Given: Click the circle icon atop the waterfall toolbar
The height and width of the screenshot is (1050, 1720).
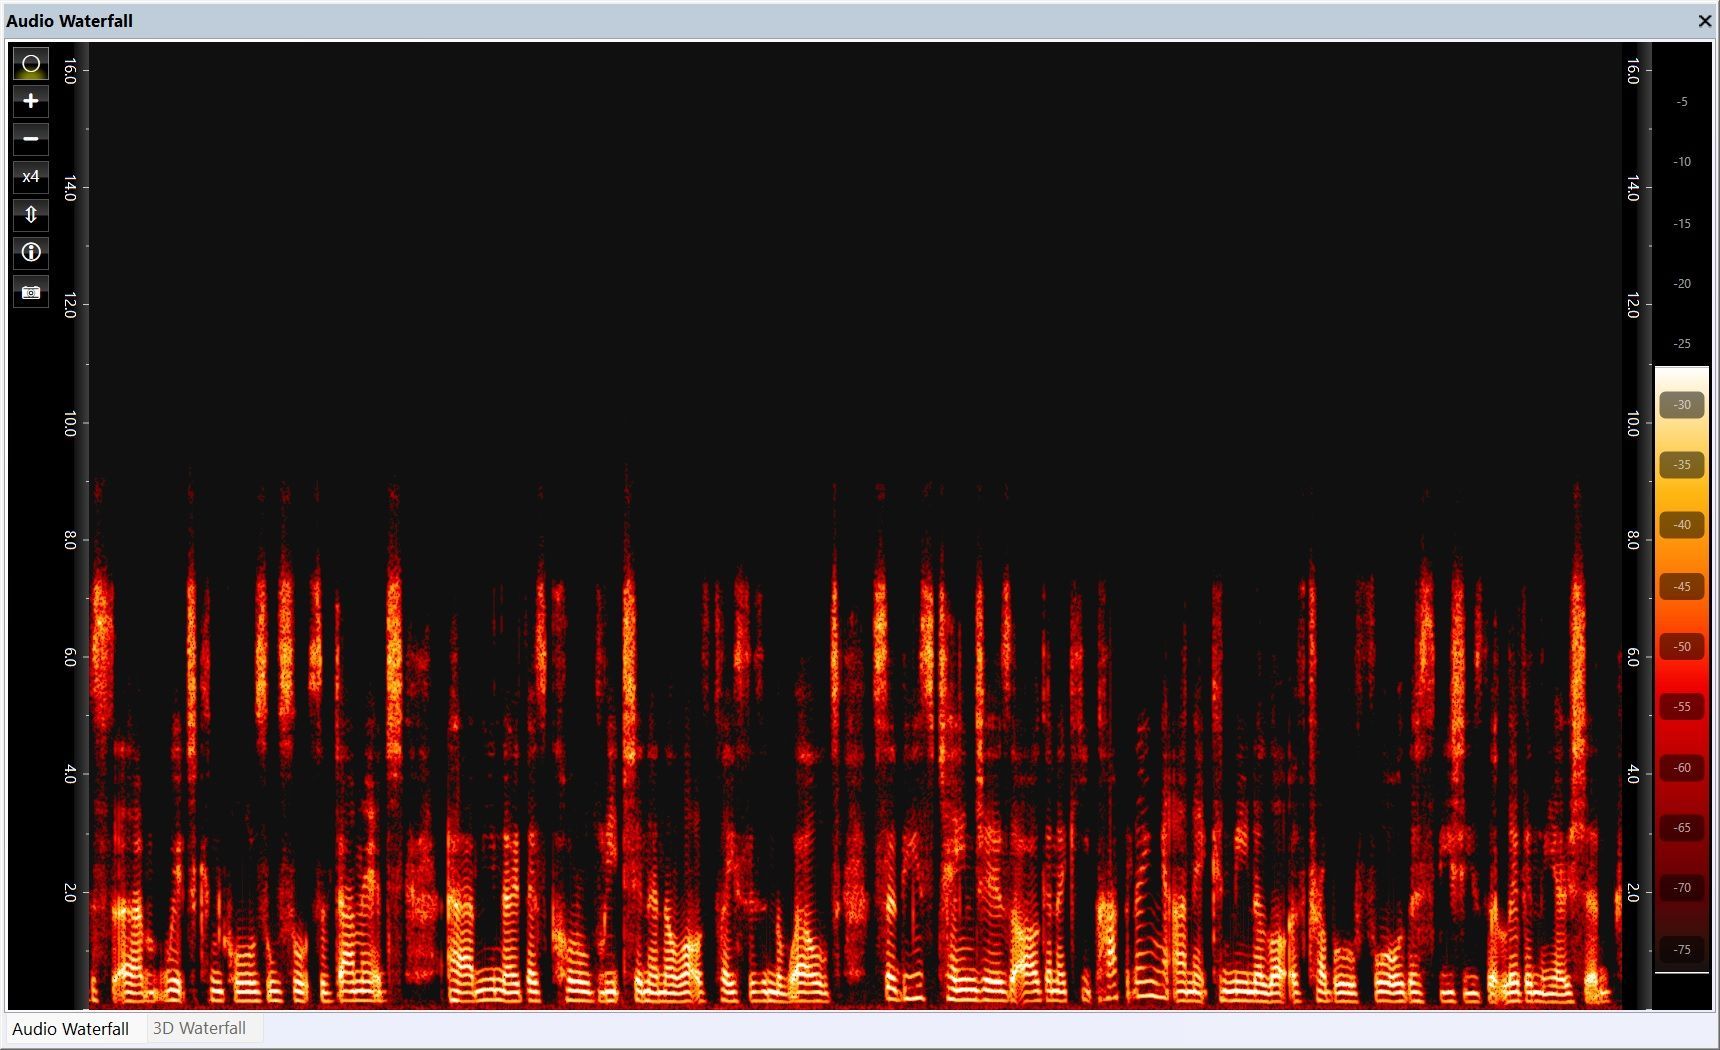Looking at the screenshot, I should [x=31, y=64].
